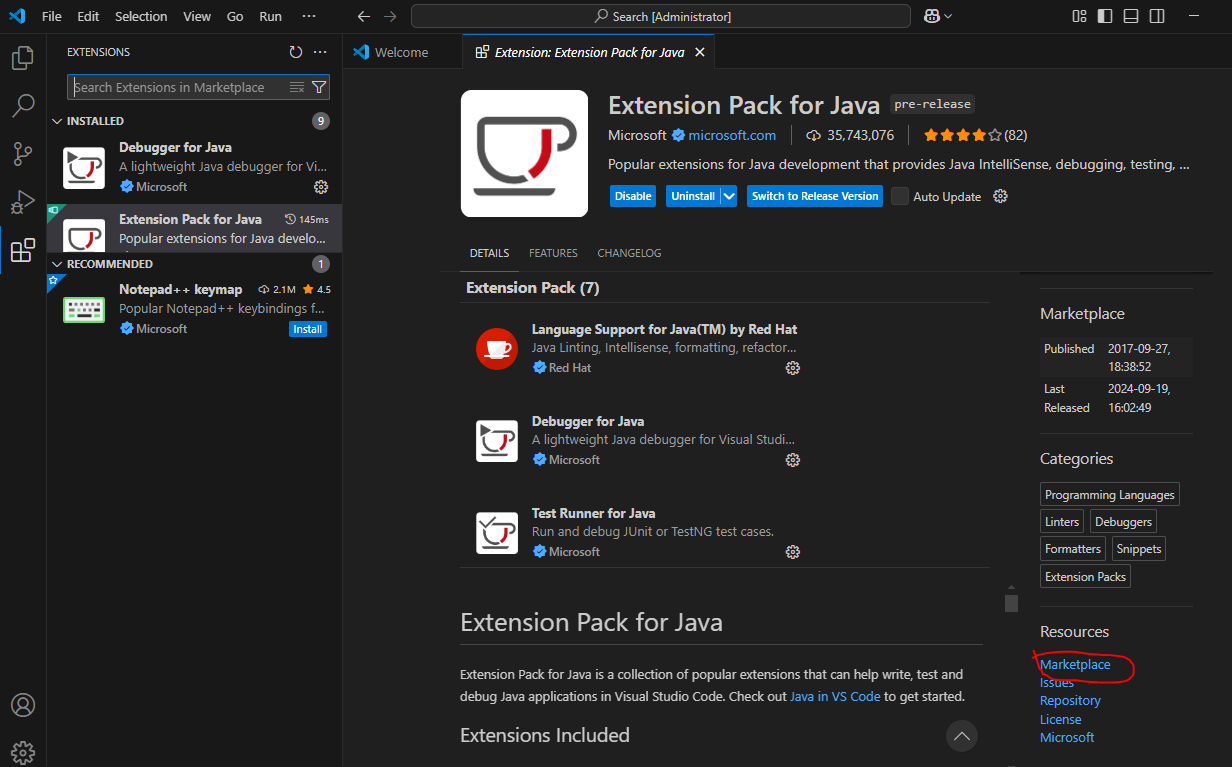
Task: Toggle the secondary side bar
Action: (1157, 16)
